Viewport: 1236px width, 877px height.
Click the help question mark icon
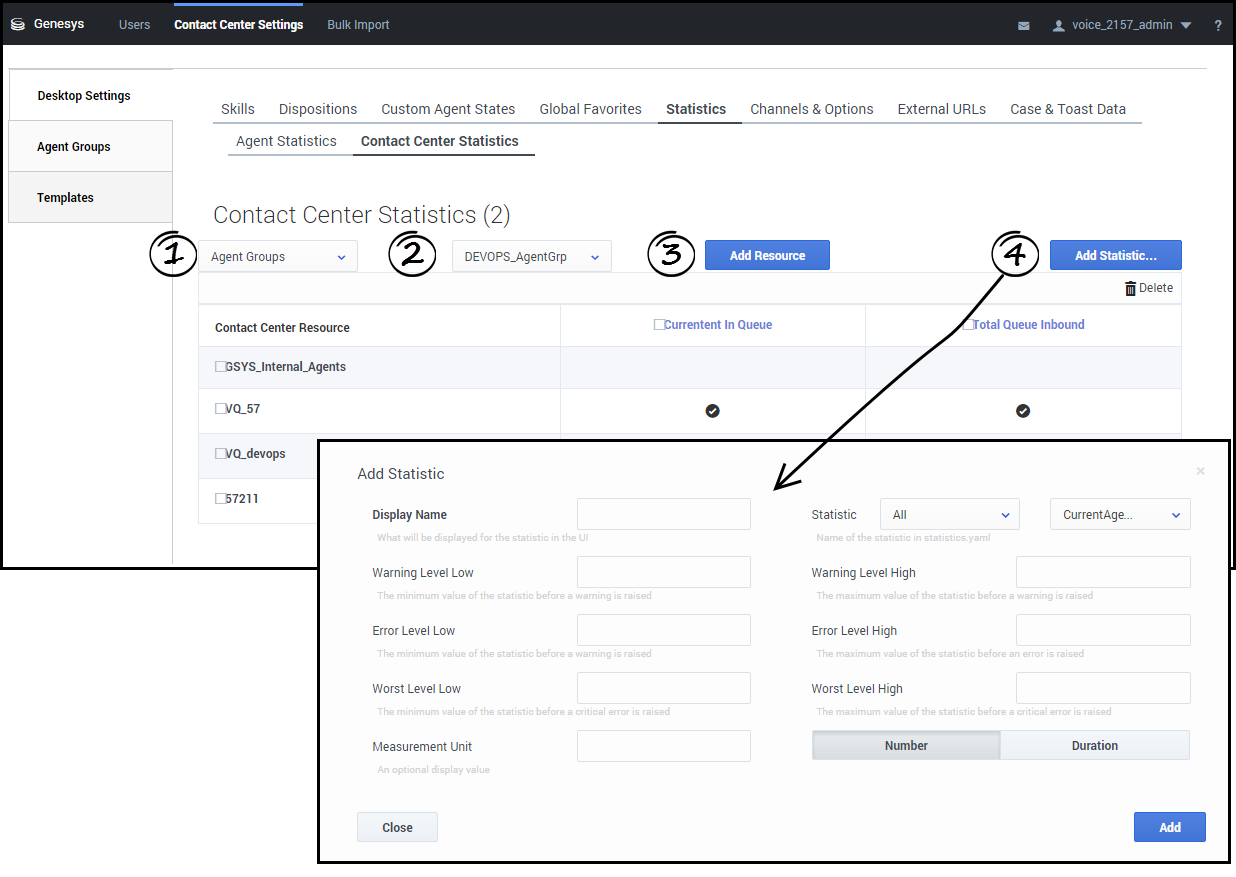(x=1218, y=26)
